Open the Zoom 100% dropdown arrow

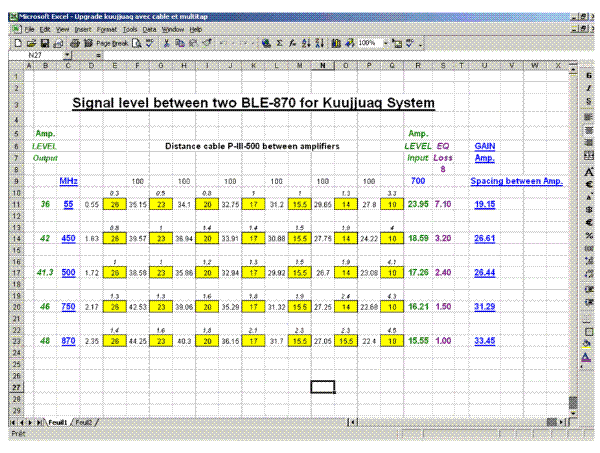pyautogui.click(x=386, y=43)
